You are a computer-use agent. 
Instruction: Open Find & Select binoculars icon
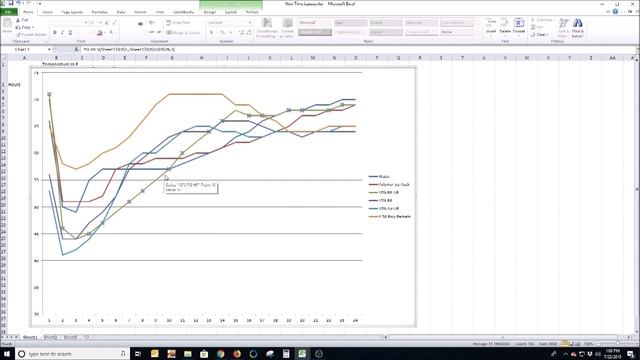coord(578,28)
